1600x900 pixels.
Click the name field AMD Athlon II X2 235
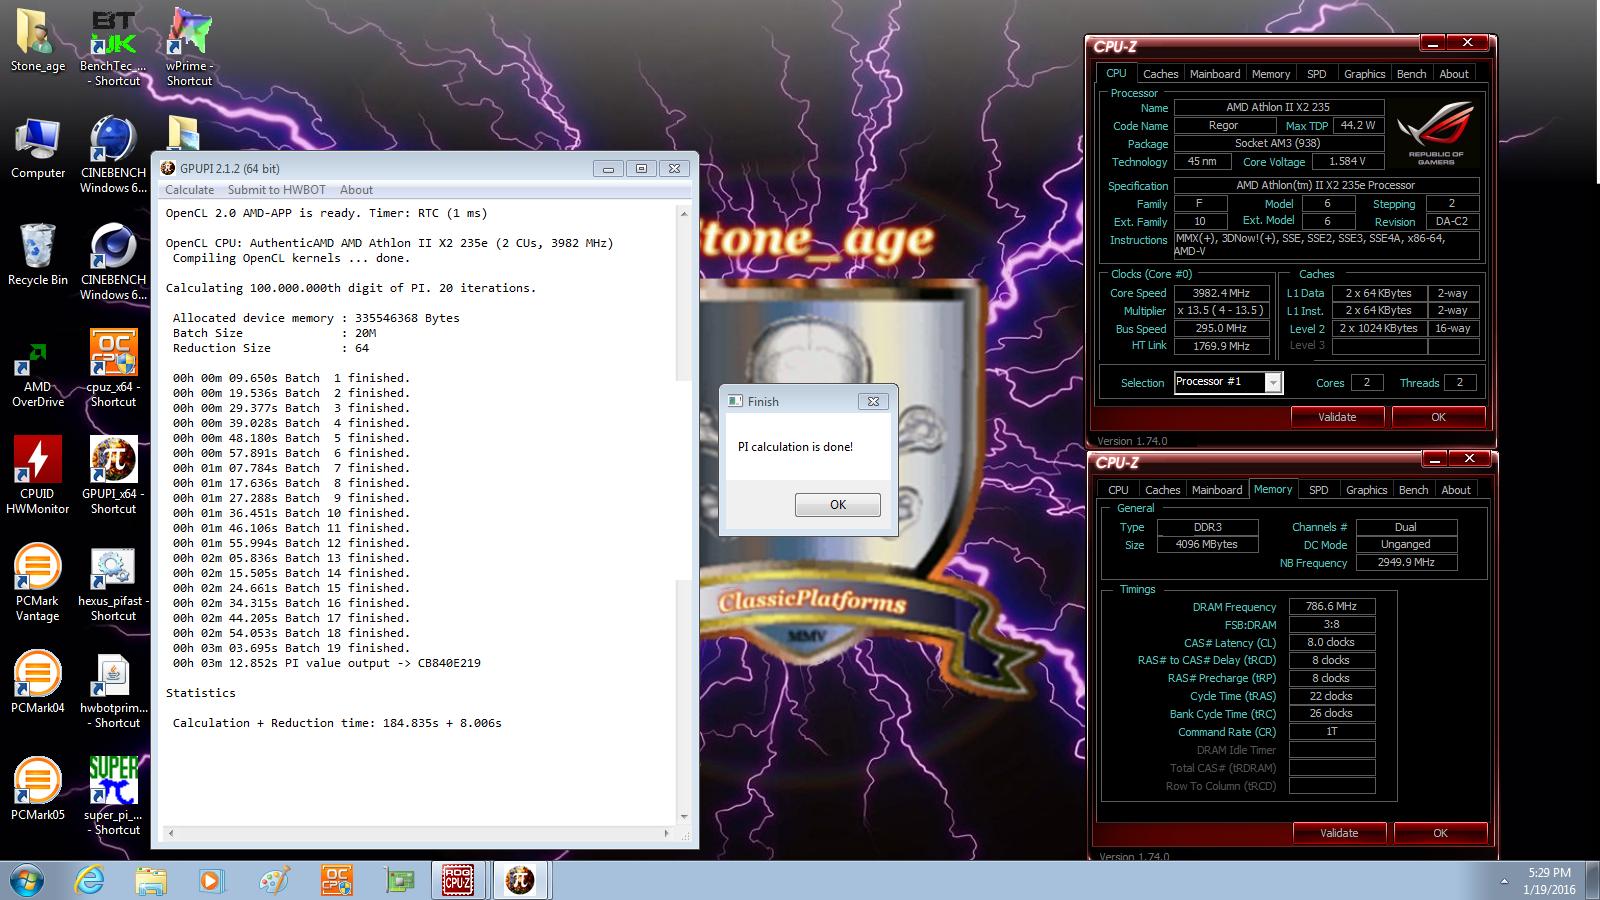(x=1278, y=107)
